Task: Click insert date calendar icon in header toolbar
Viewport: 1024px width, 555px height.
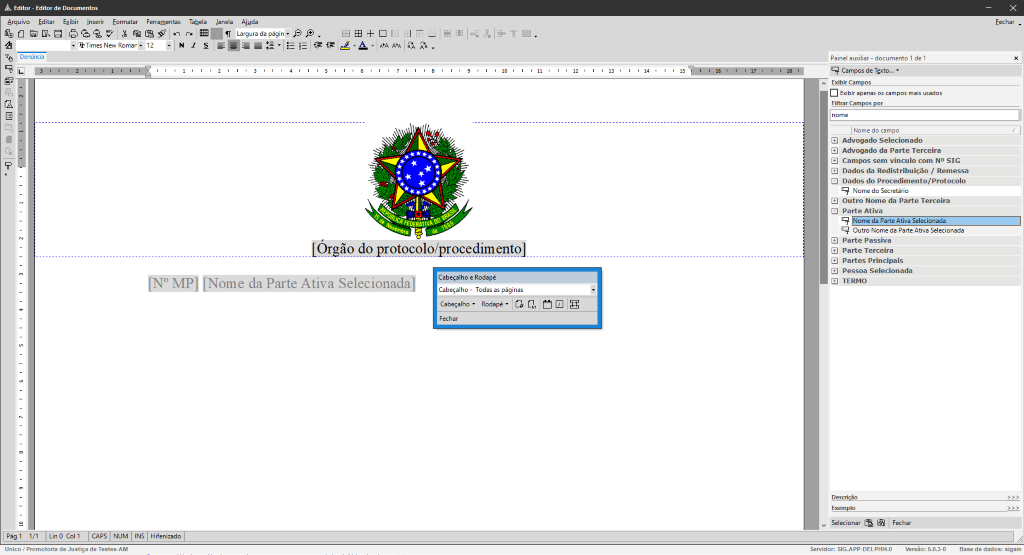Action: (x=547, y=304)
